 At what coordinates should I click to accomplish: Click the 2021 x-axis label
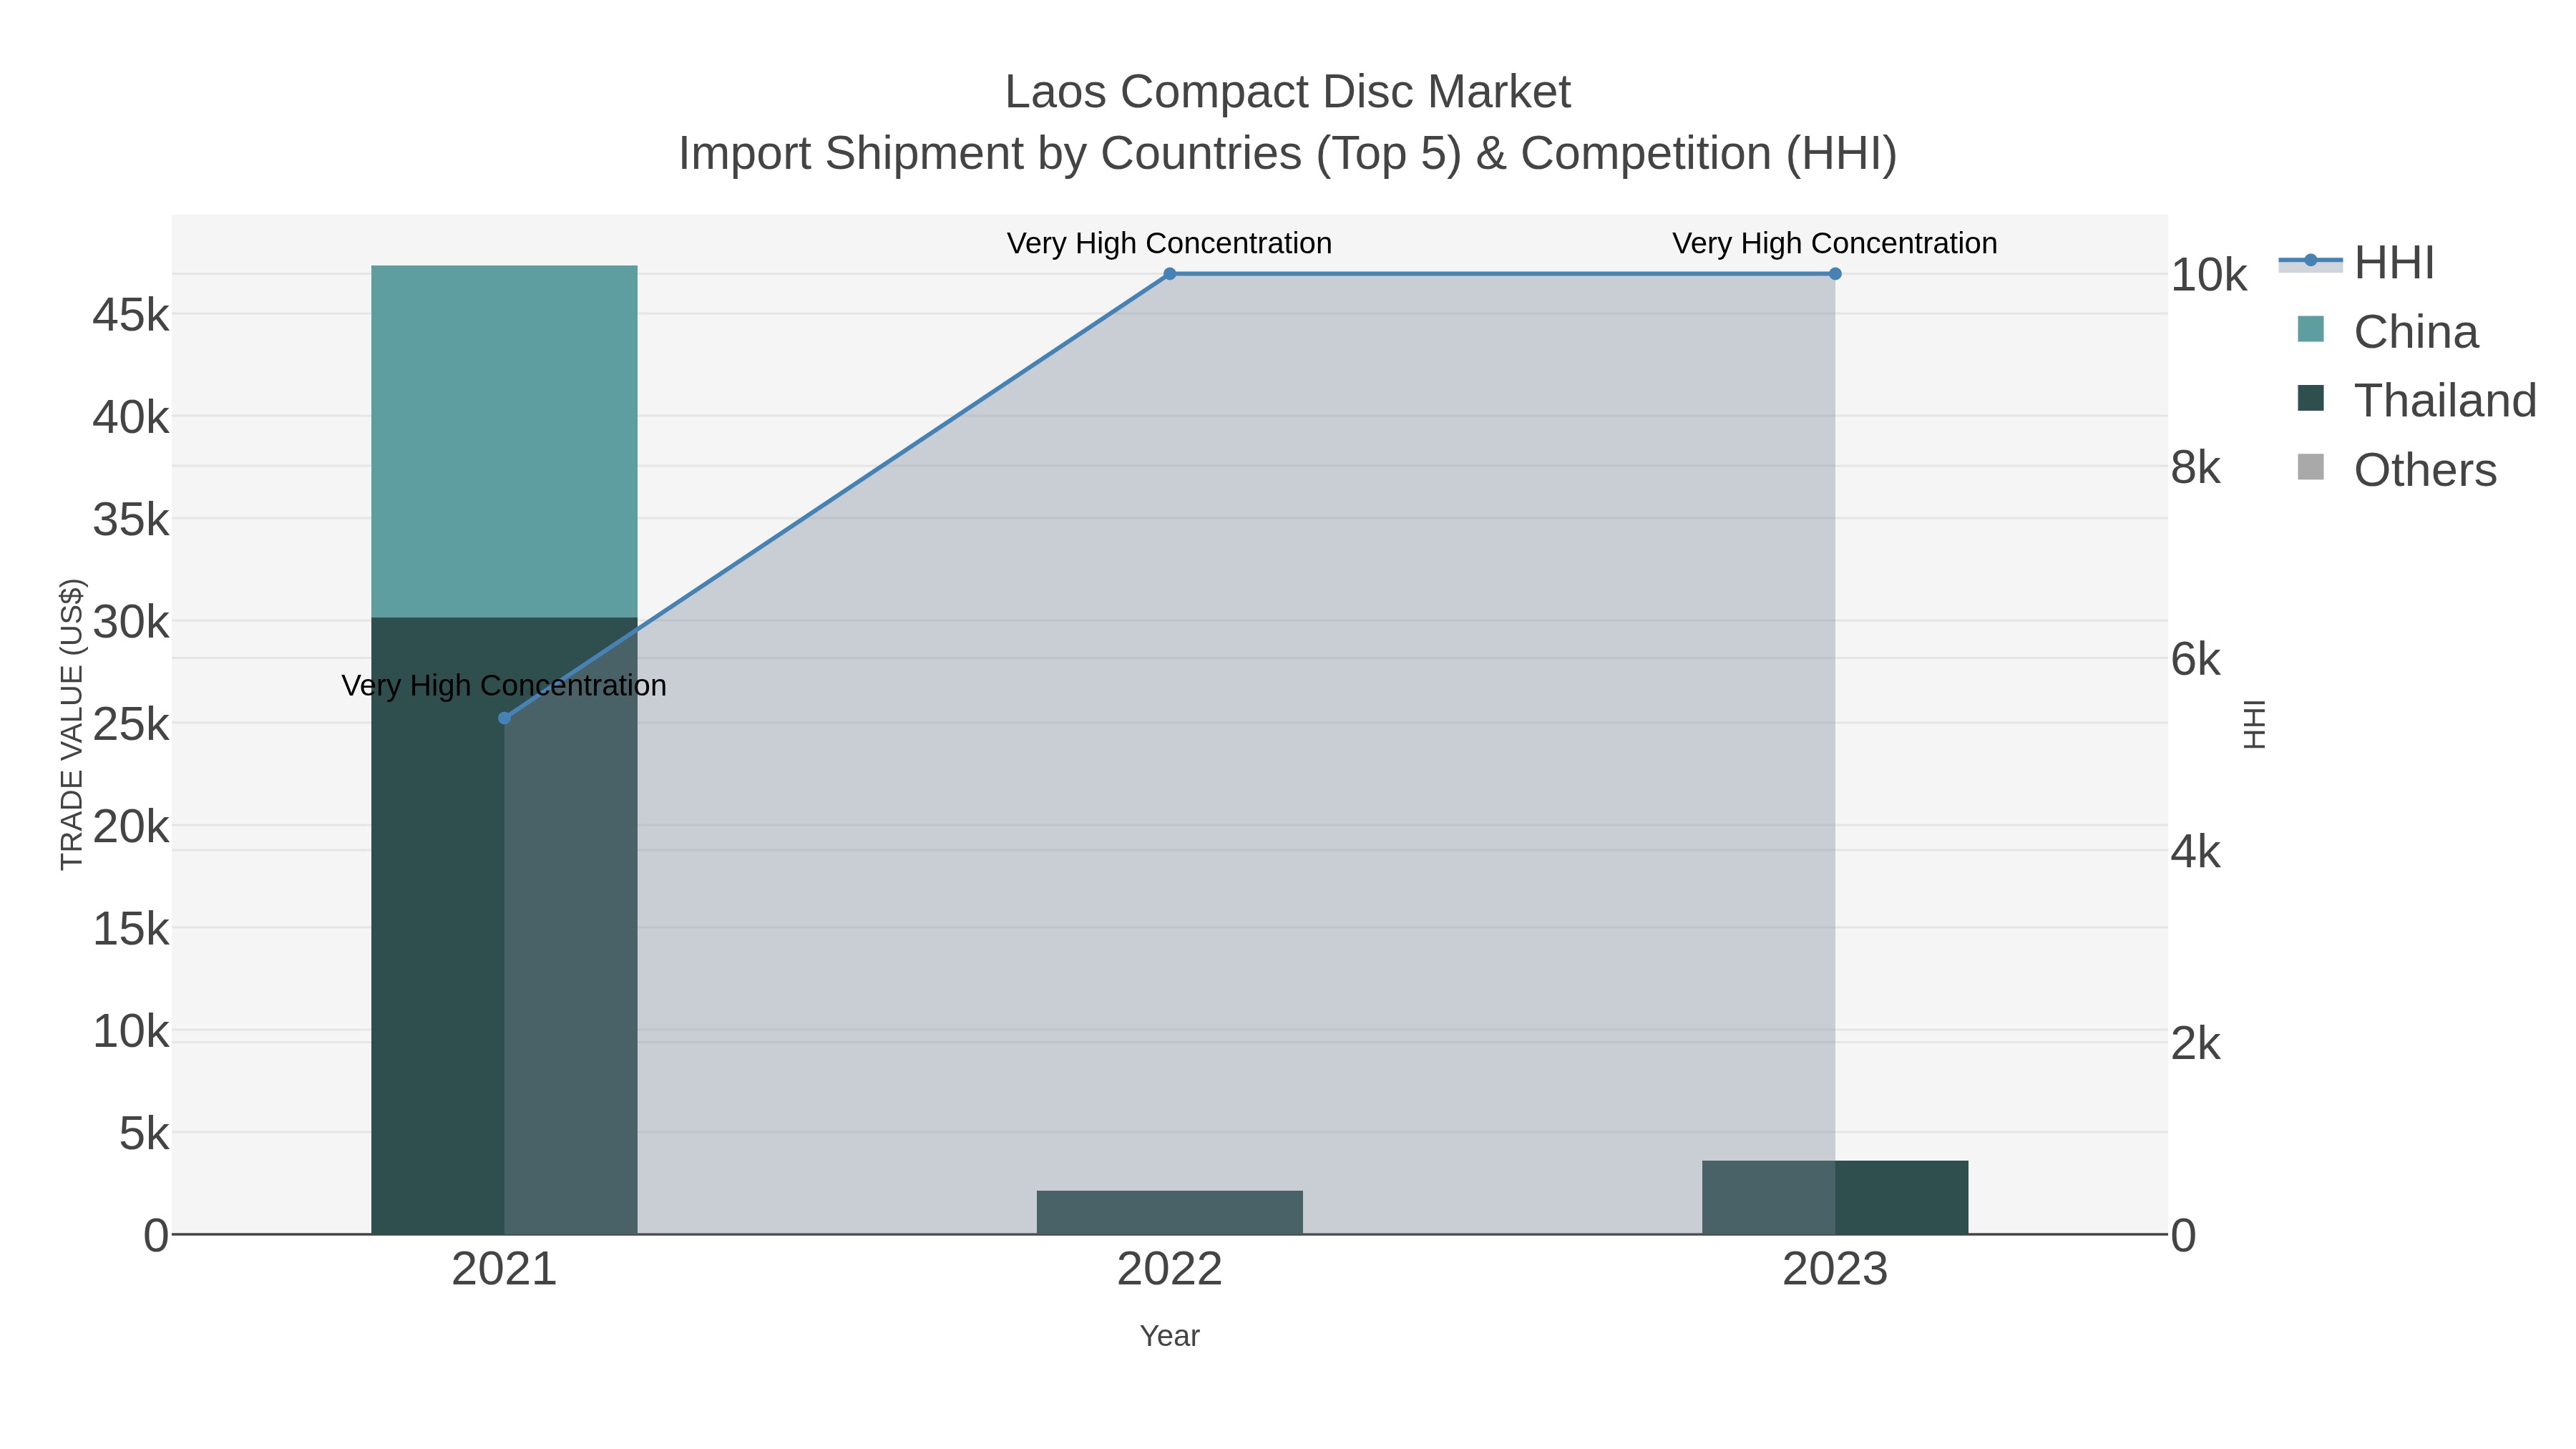tap(504, 1270)
